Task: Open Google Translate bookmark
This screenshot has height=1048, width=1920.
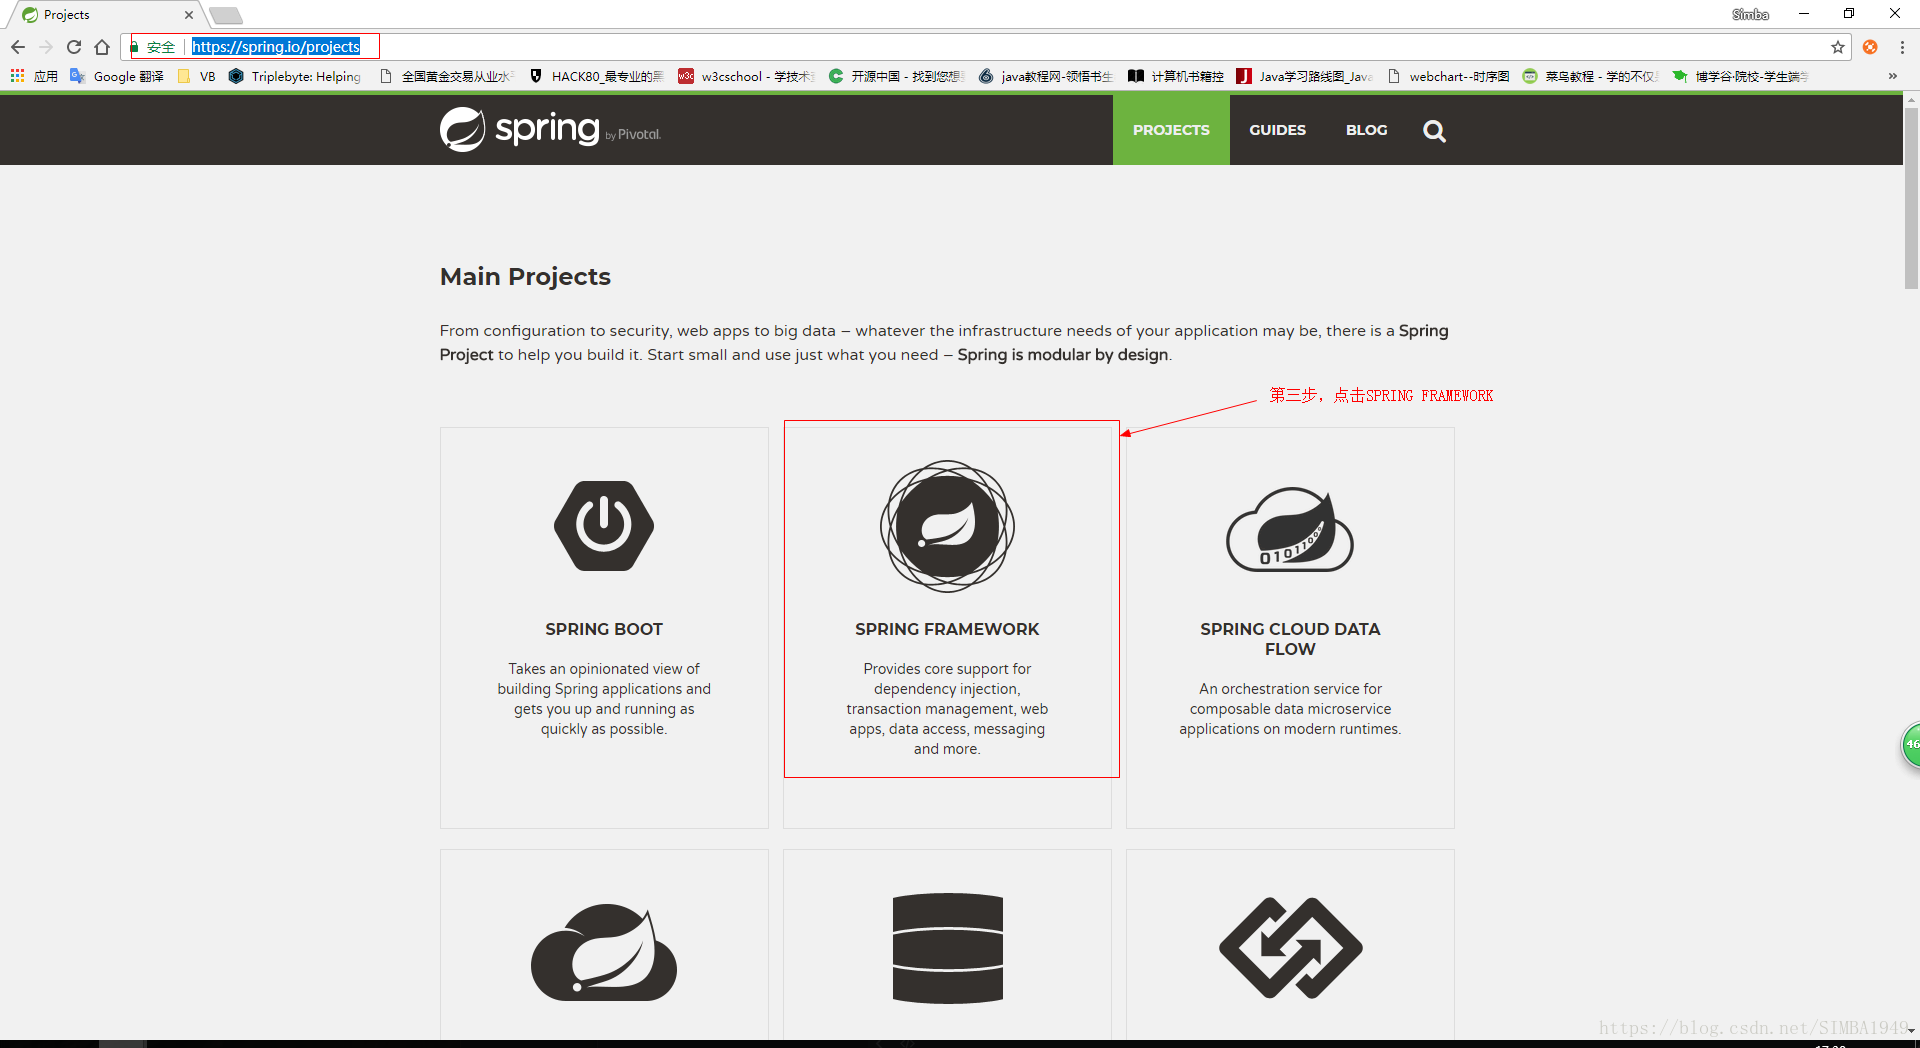Action: pos(117,76)
